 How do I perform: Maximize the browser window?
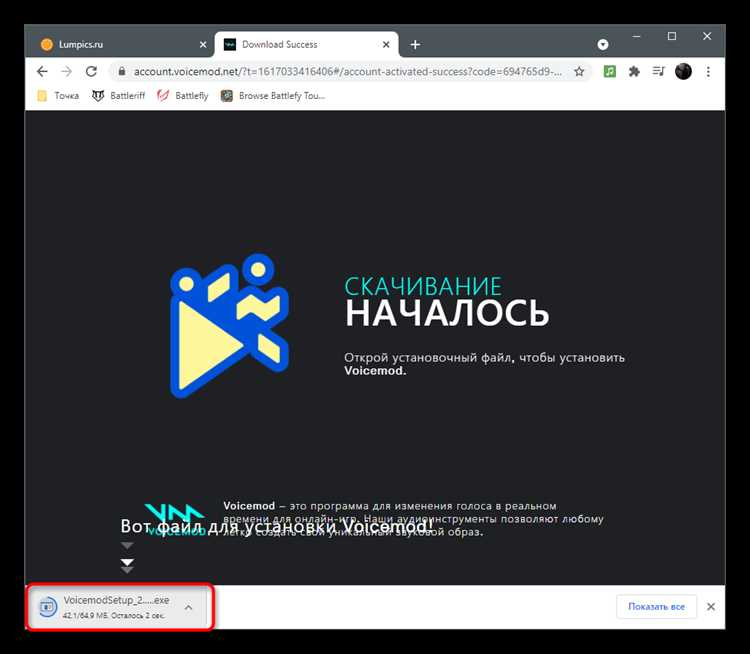tap(672, 36)
